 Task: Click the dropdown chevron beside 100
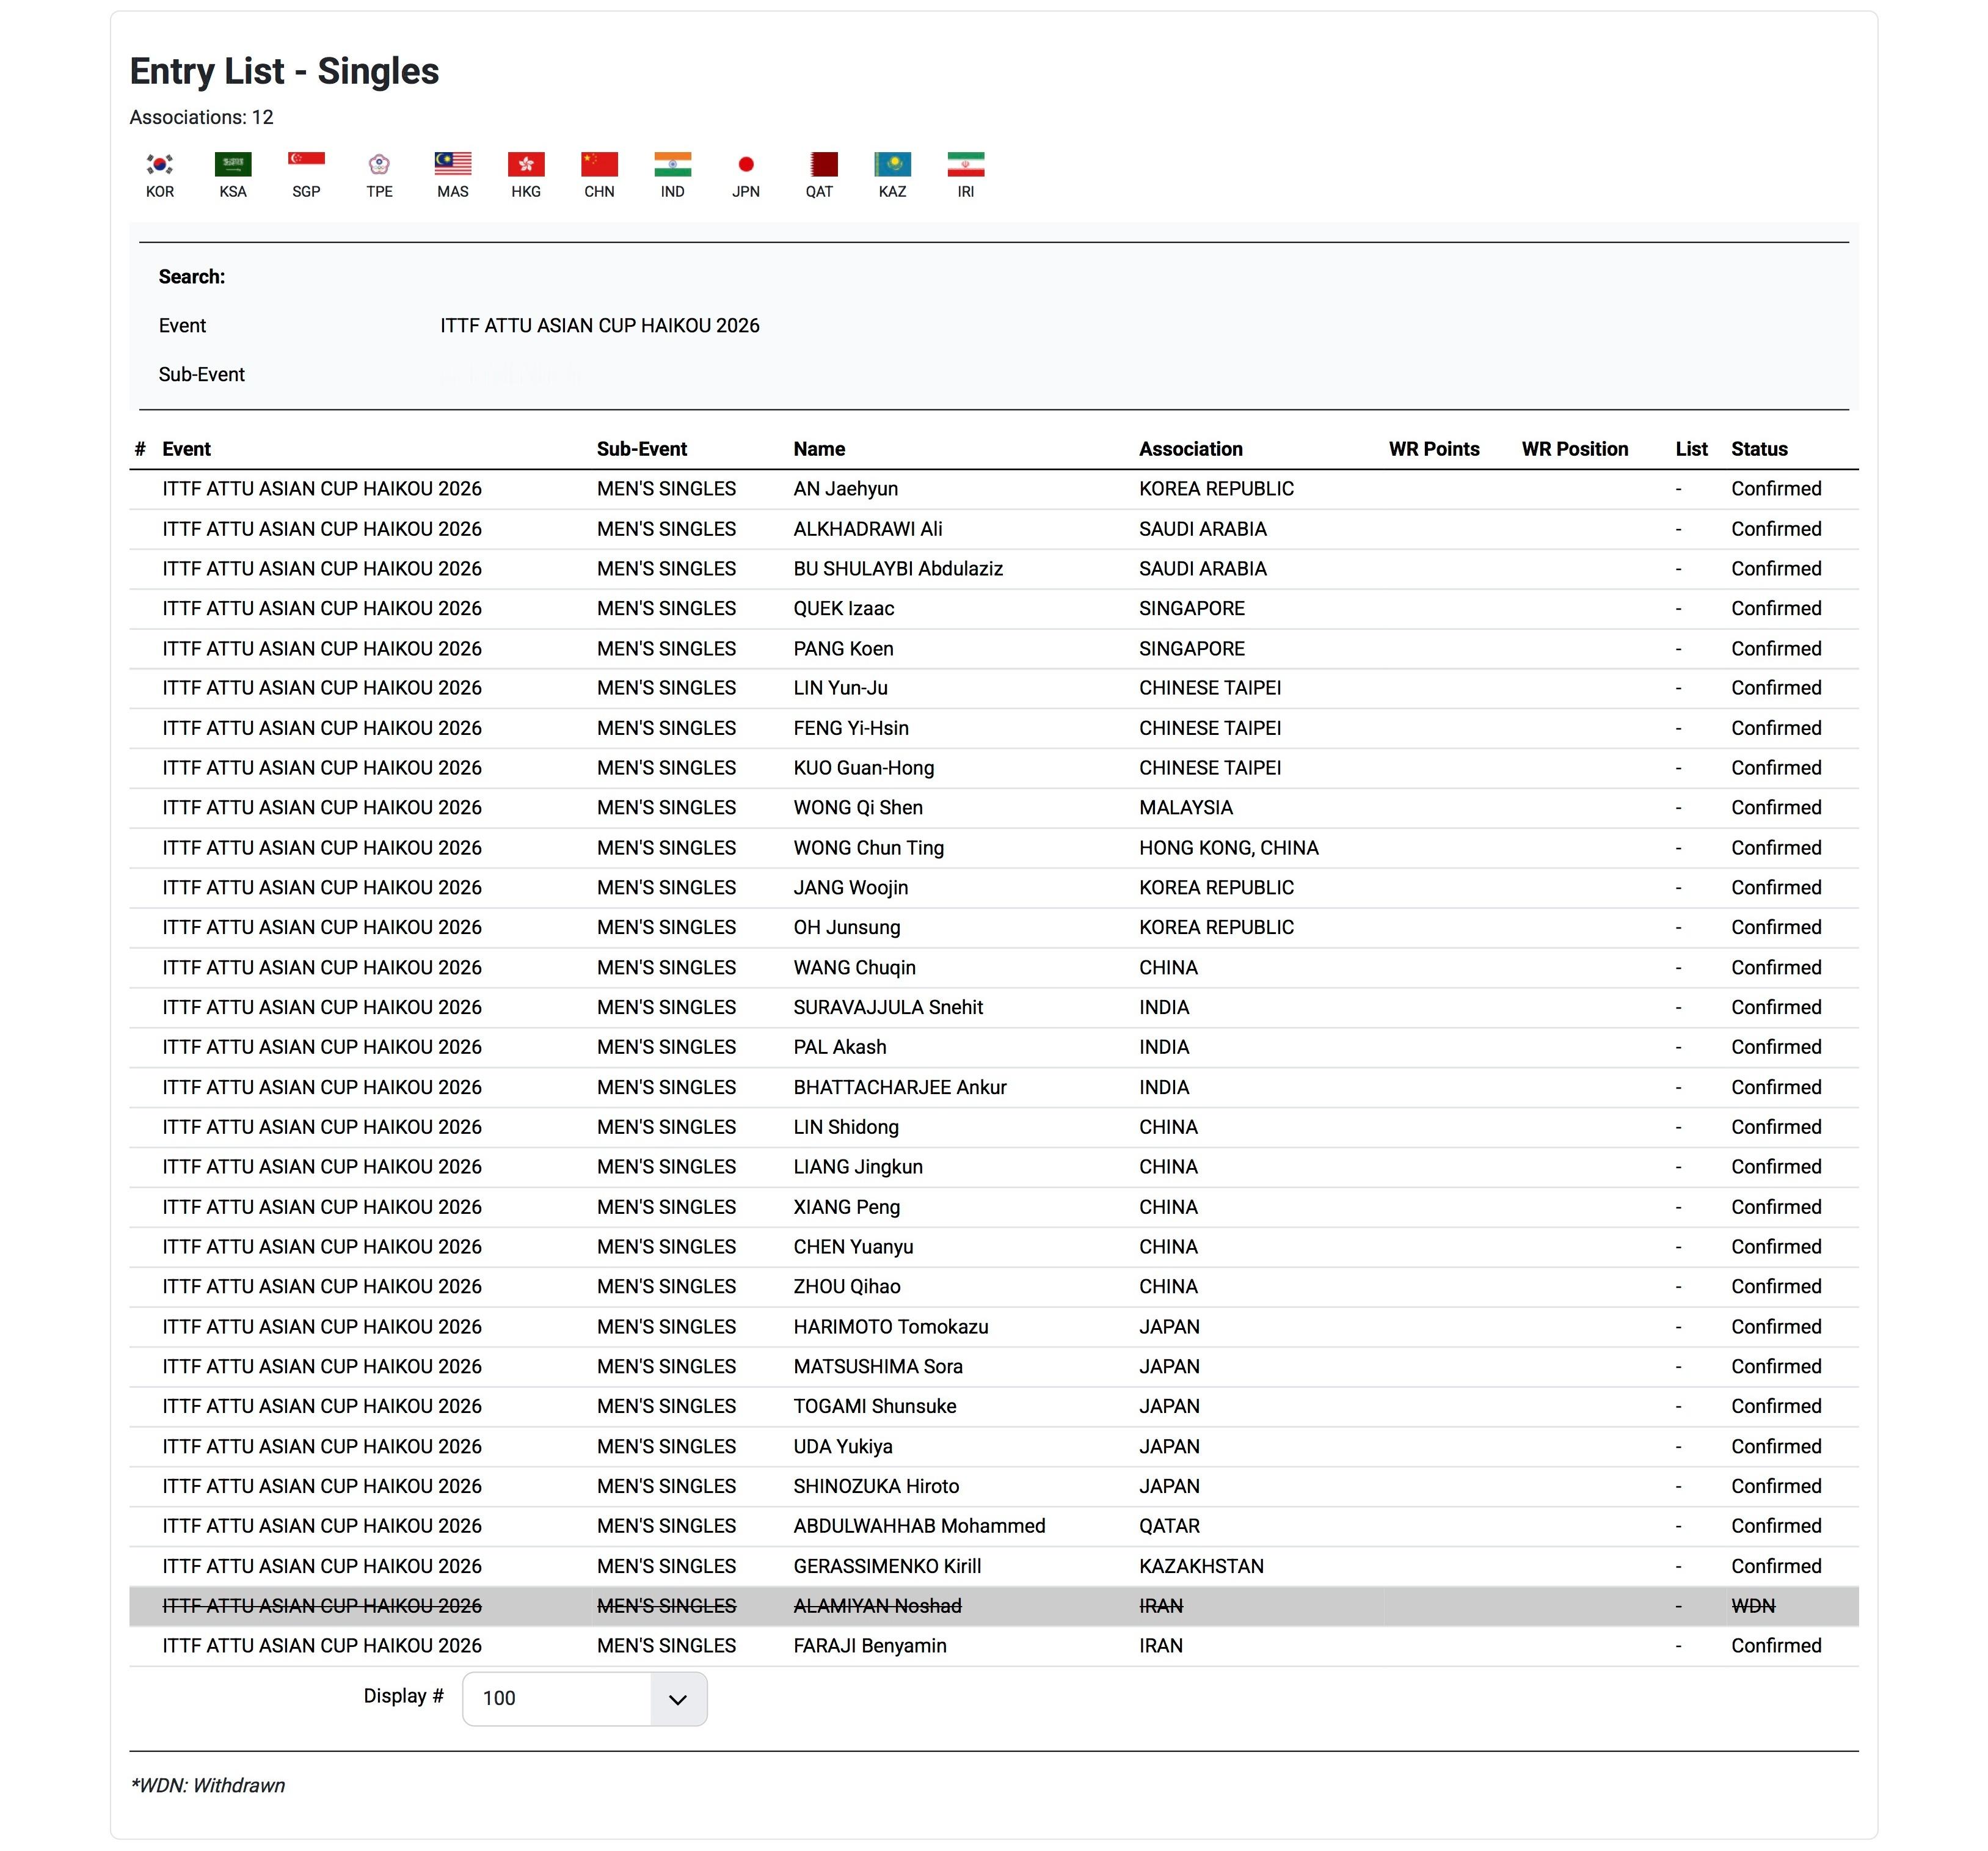(678, 1699)
